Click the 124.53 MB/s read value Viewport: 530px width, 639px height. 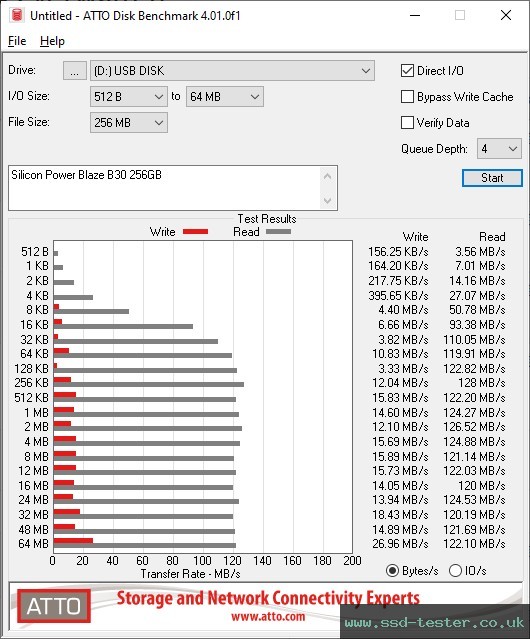pos(475,500)
